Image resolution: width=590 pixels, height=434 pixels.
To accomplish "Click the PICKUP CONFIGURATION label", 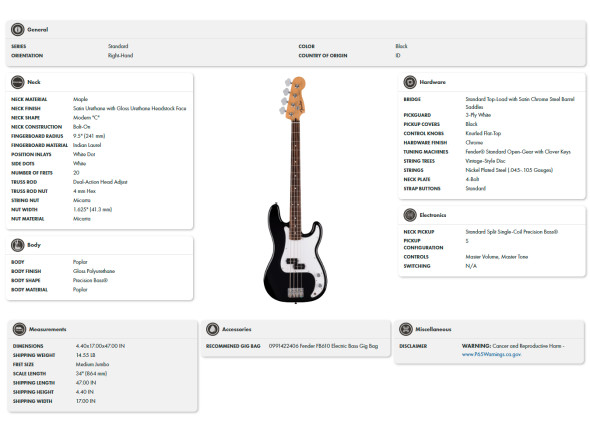I will coord(423,244).
